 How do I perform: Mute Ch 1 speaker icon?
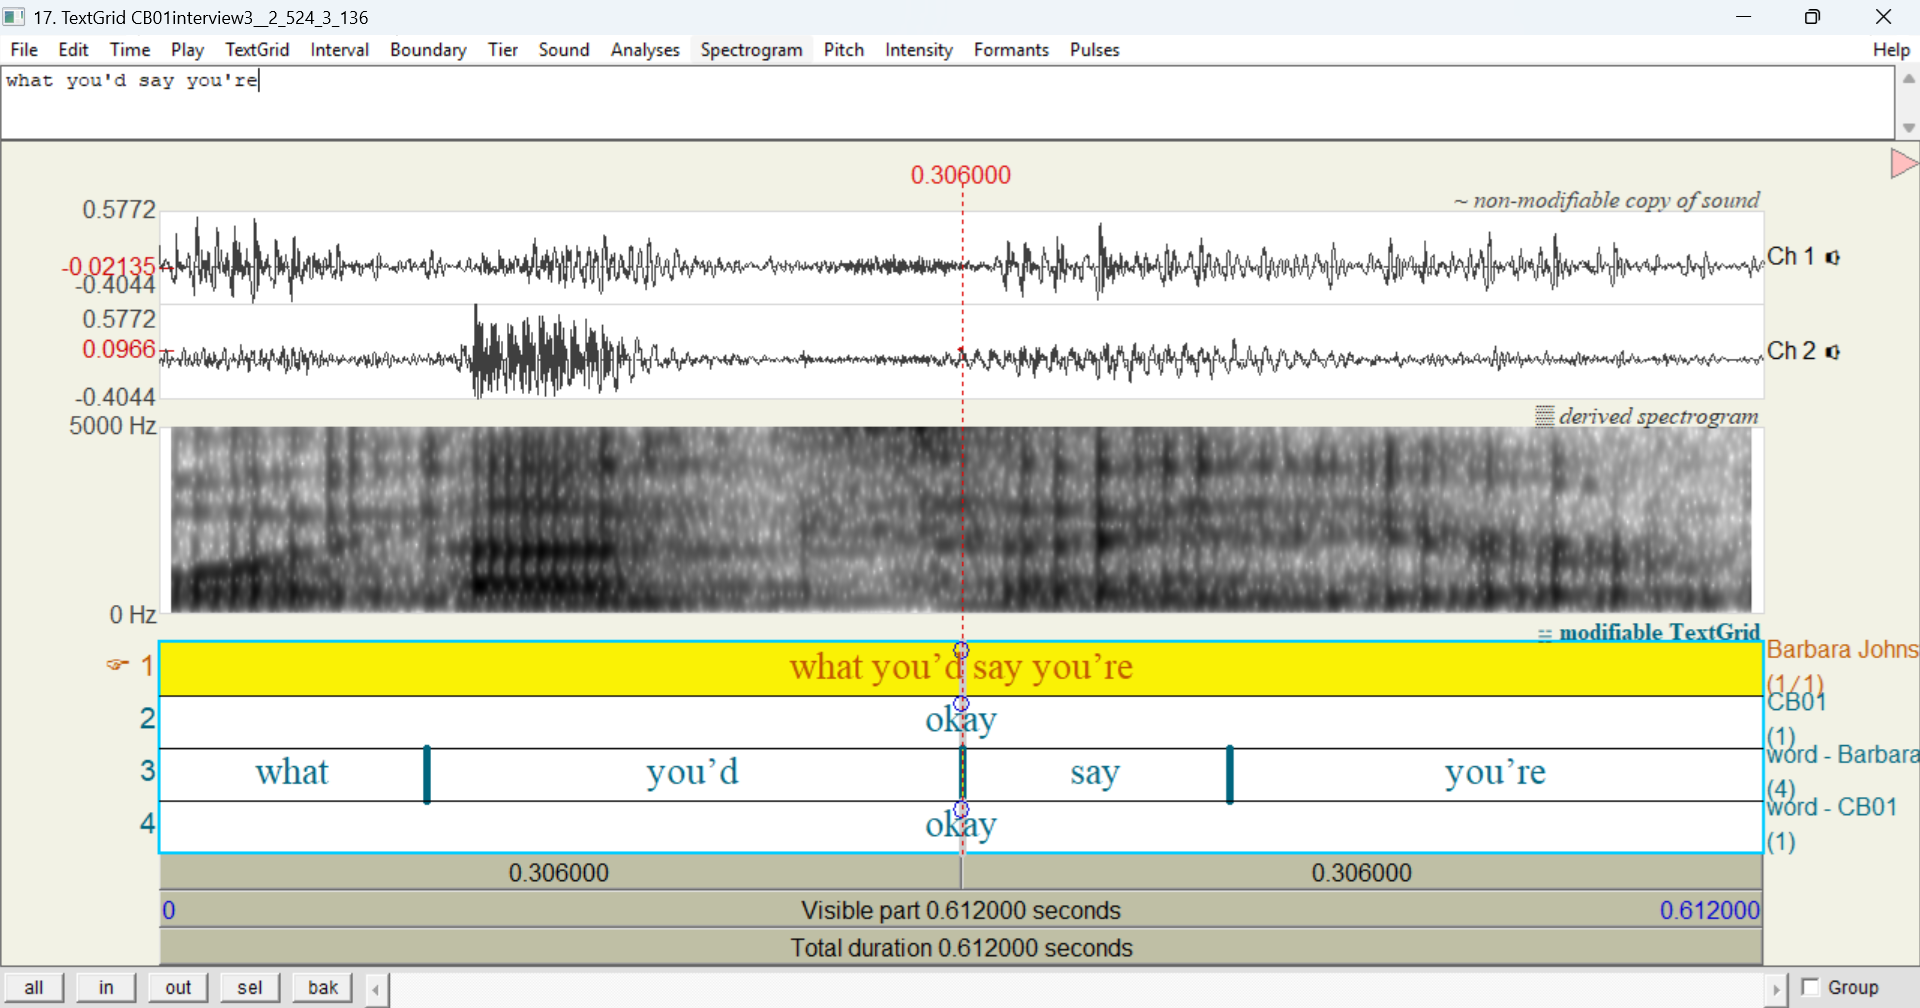[1833, 258]
